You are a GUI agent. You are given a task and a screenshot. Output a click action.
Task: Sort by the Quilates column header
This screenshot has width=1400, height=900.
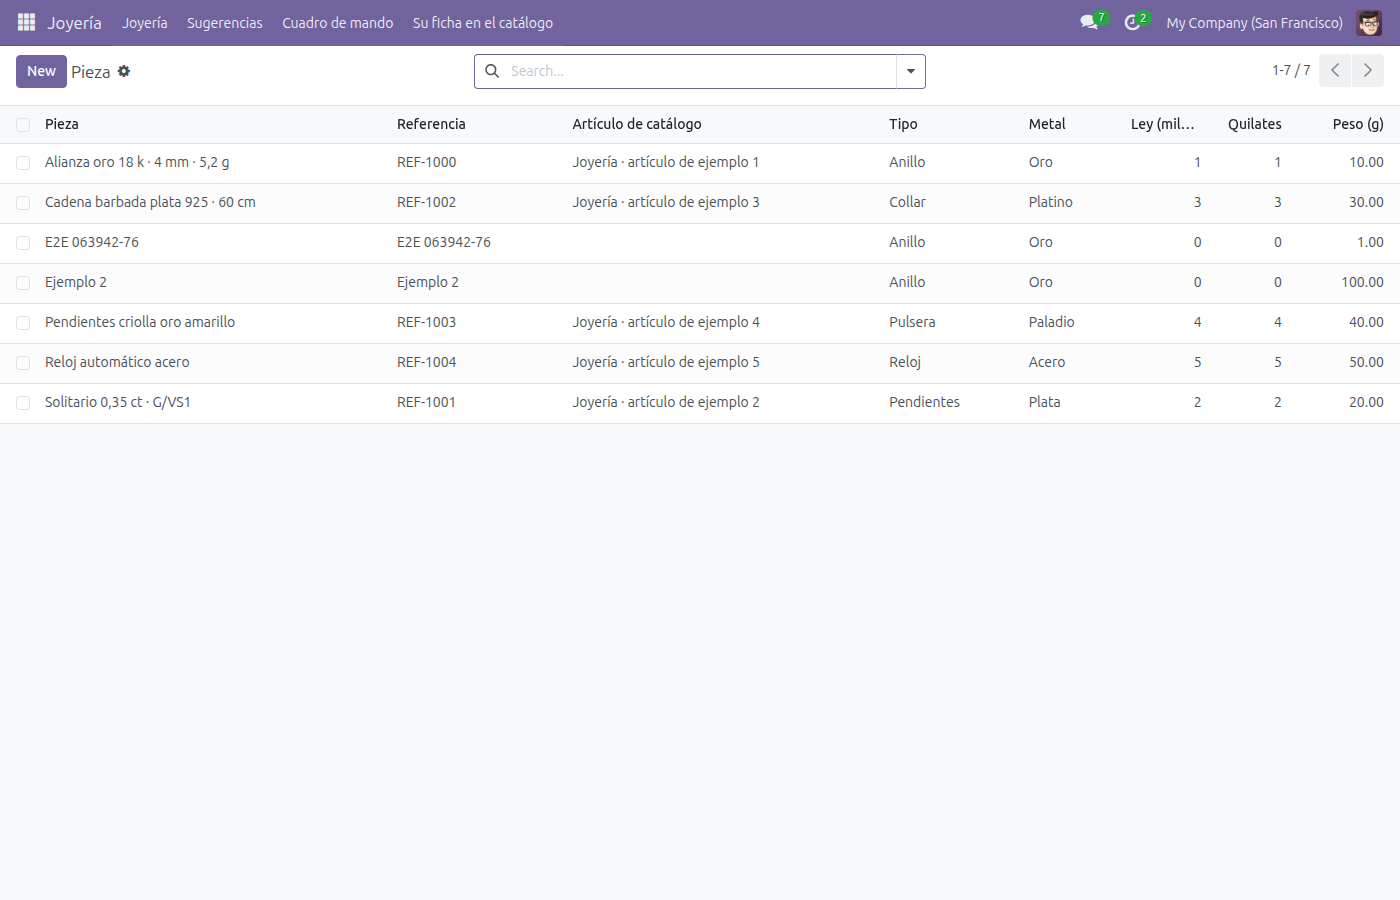click(1255, 124)
